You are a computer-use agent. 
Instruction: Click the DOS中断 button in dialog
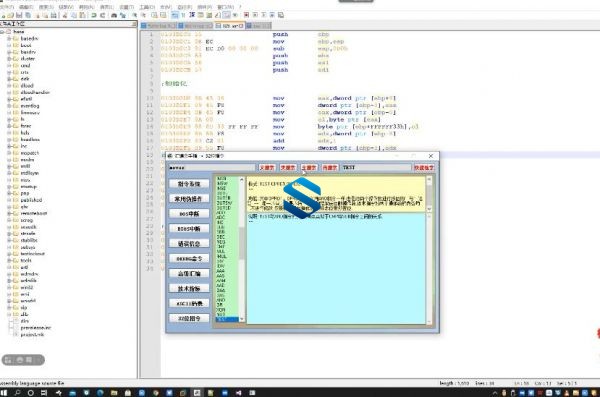pyautogui.click(x=189, y=214)
